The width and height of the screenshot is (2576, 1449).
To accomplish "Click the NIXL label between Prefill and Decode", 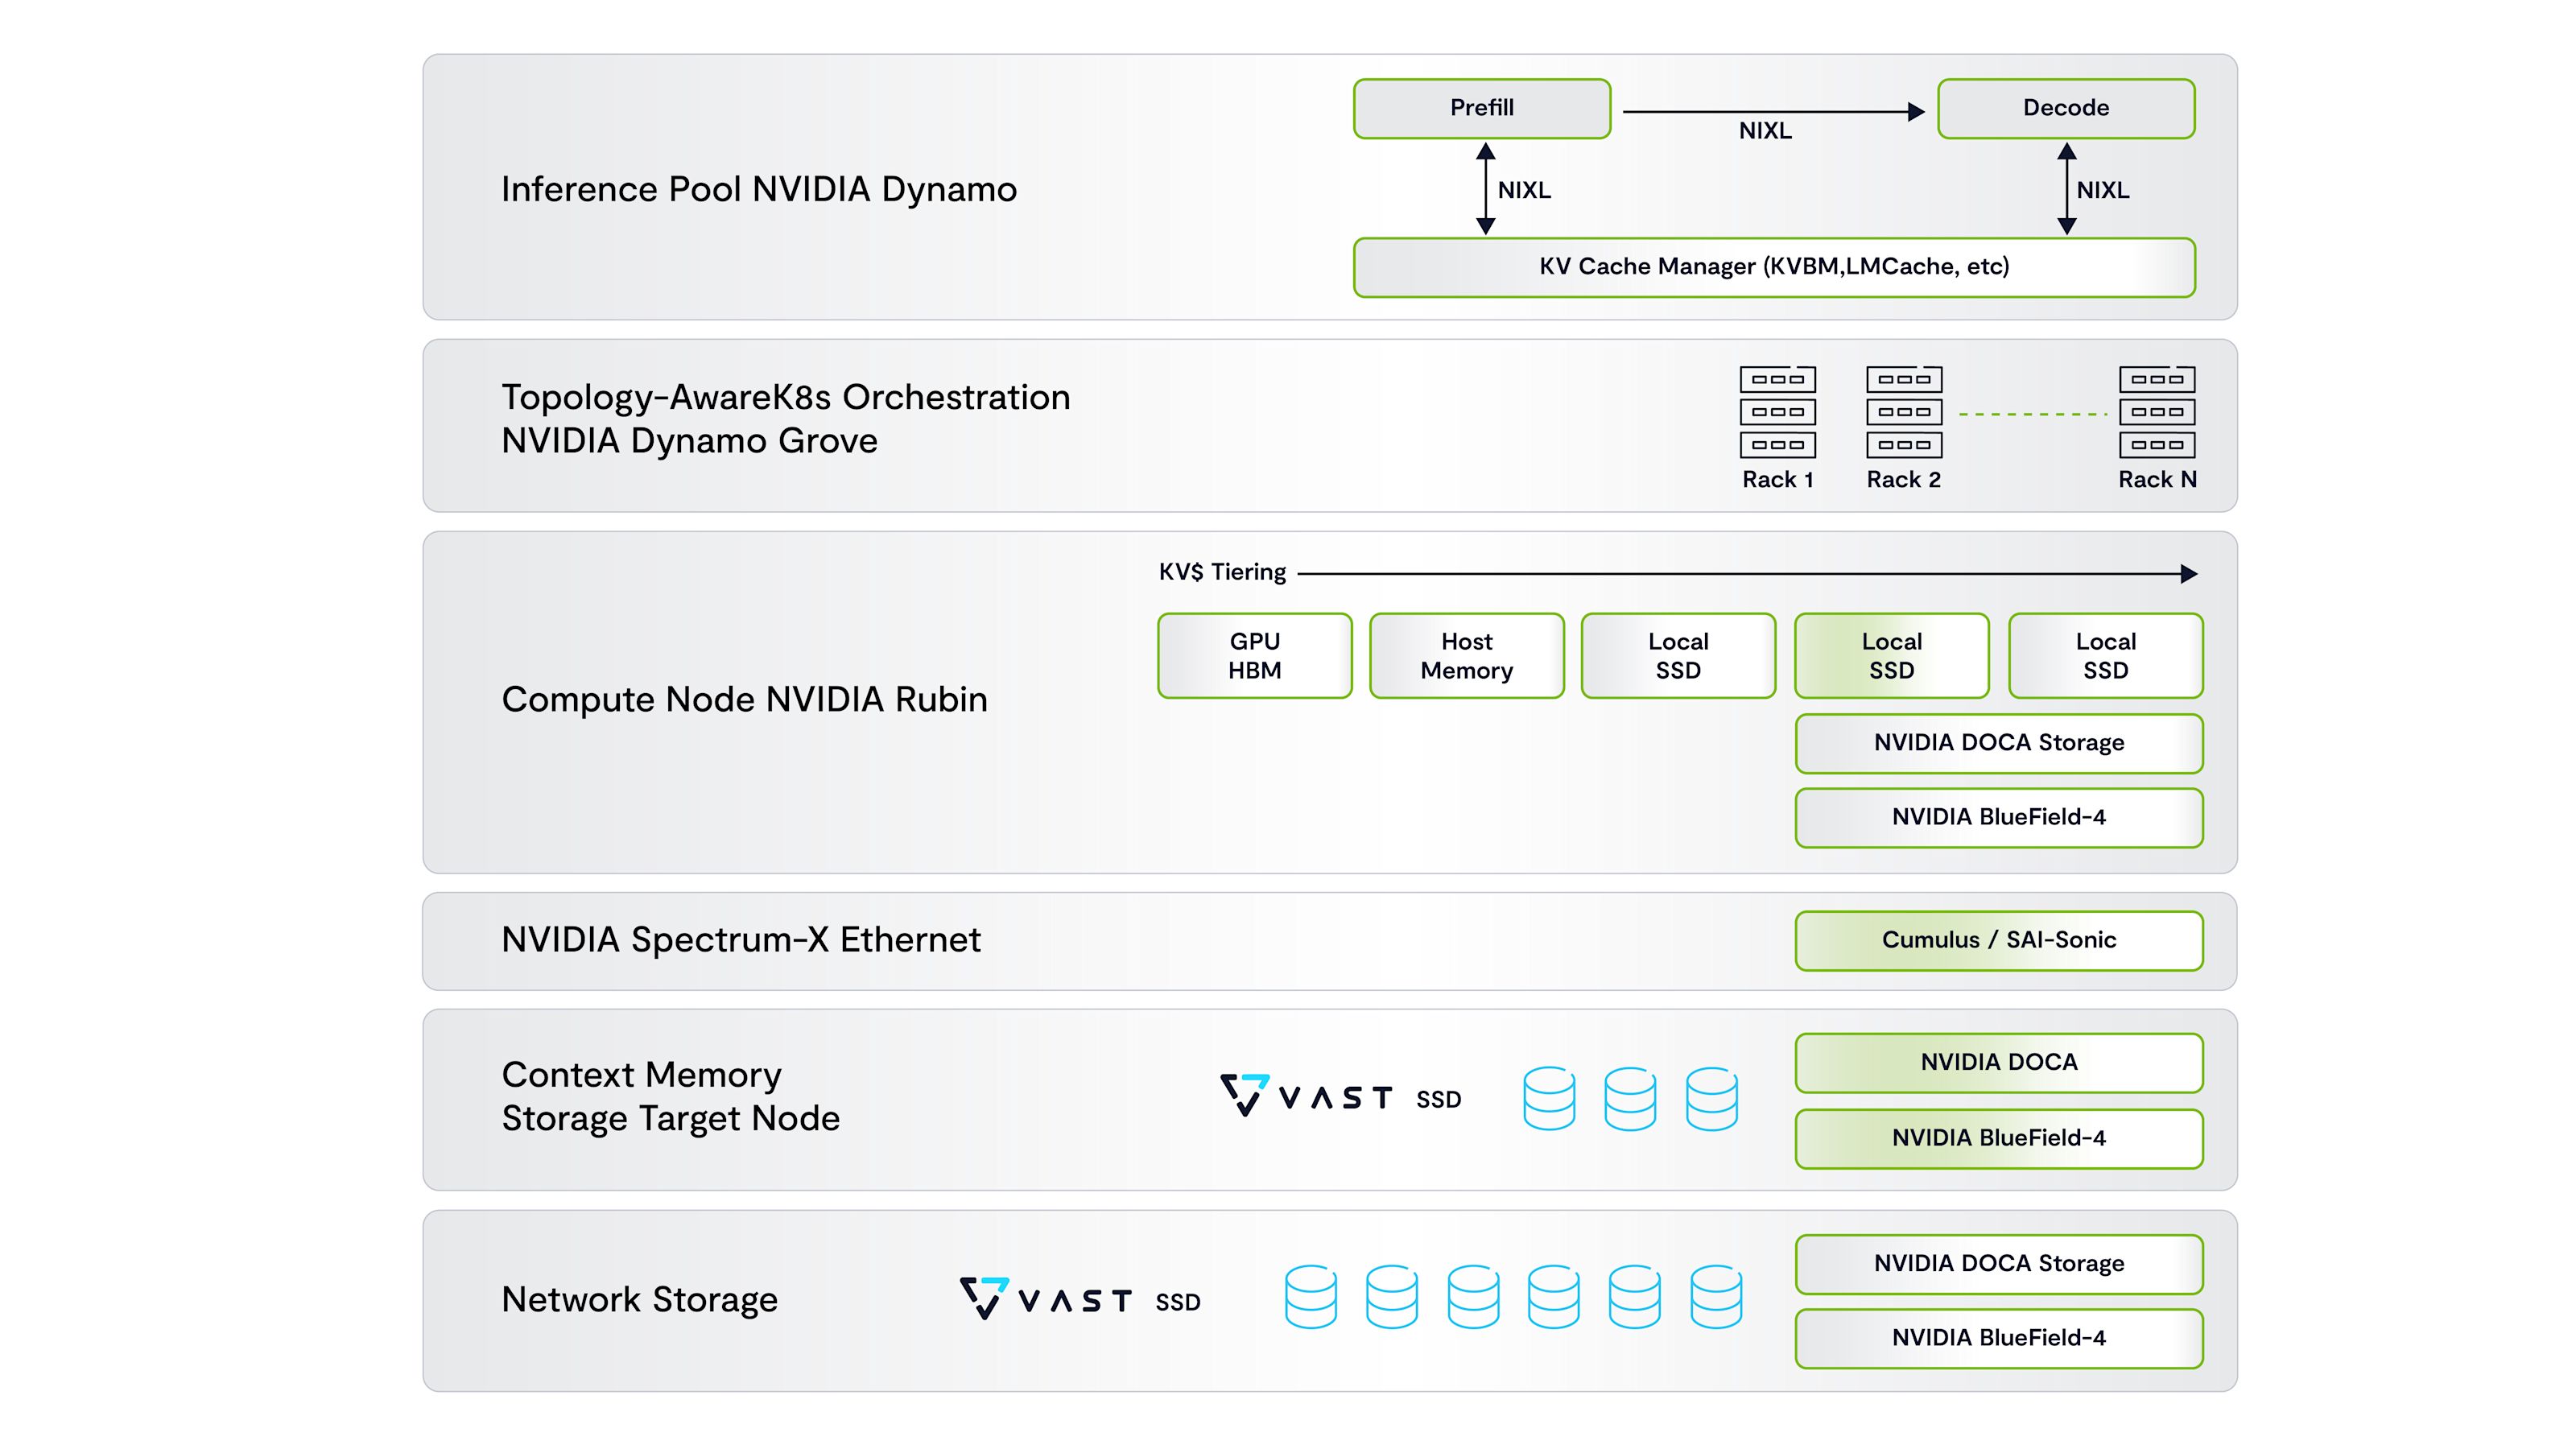I will pyautogui.click(x=1765, y=131).
